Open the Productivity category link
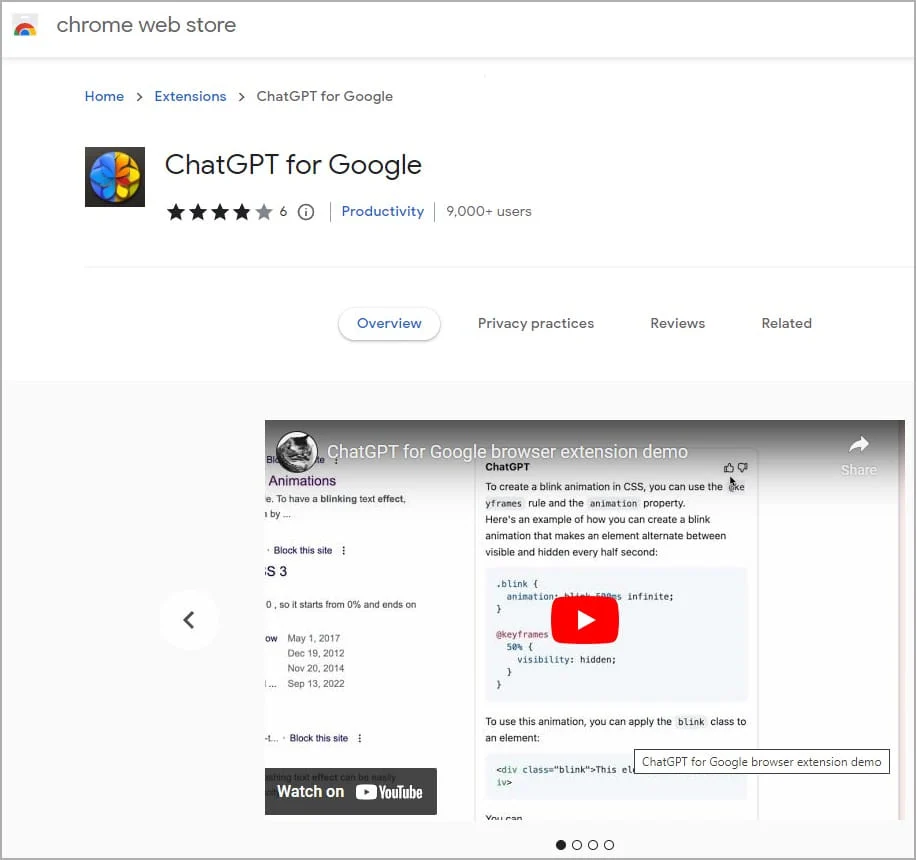 pos(382,212)
